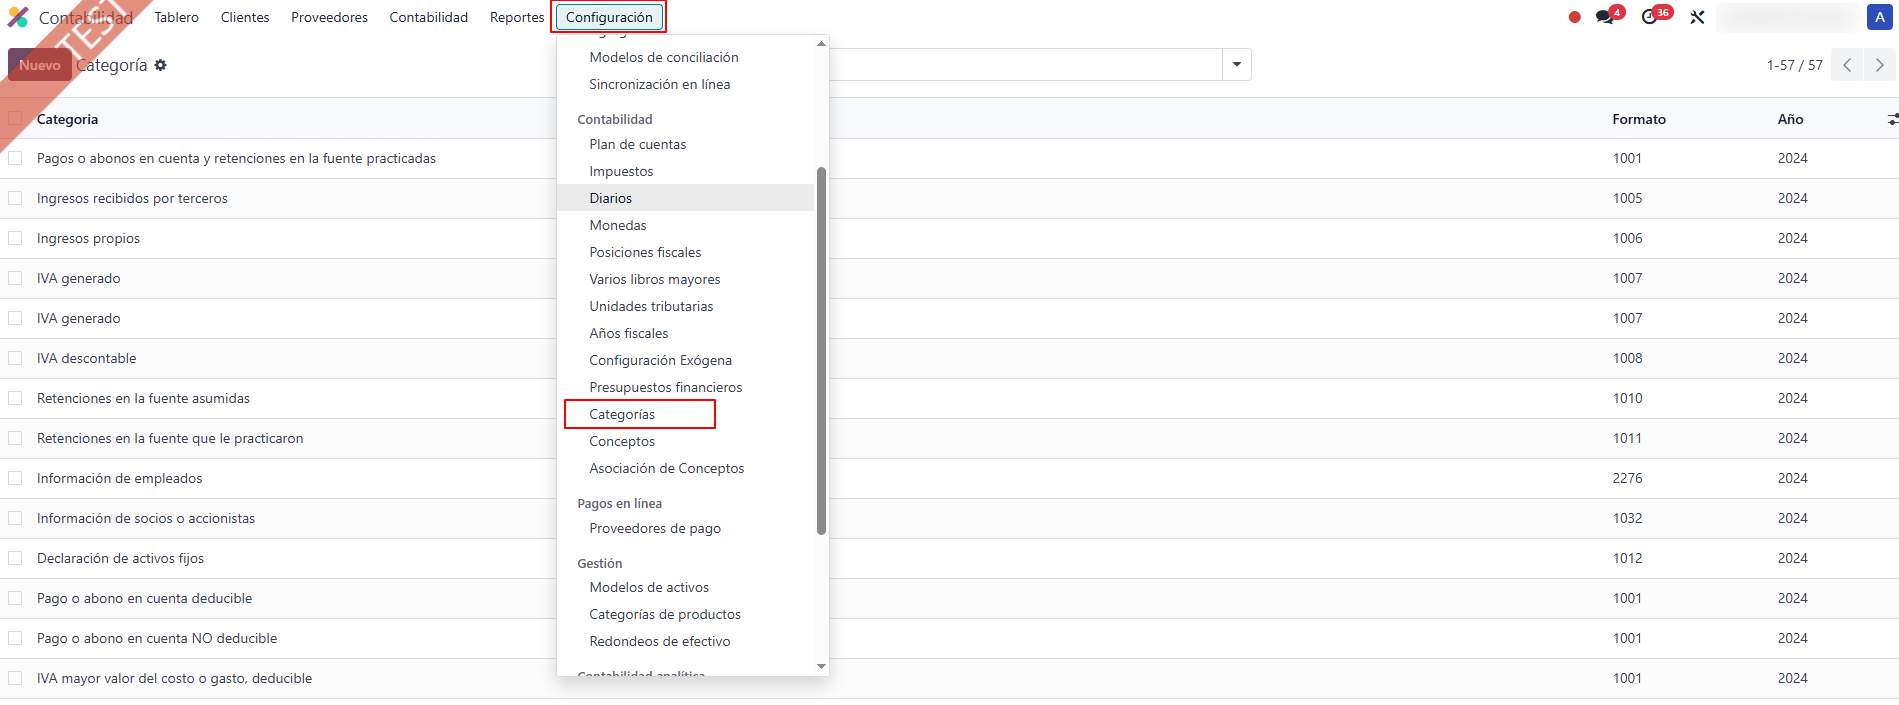Open row IVA mayor valor del costo o gasto, deducible
This screenshot has width=1899, height=705.
coord(174,678)
